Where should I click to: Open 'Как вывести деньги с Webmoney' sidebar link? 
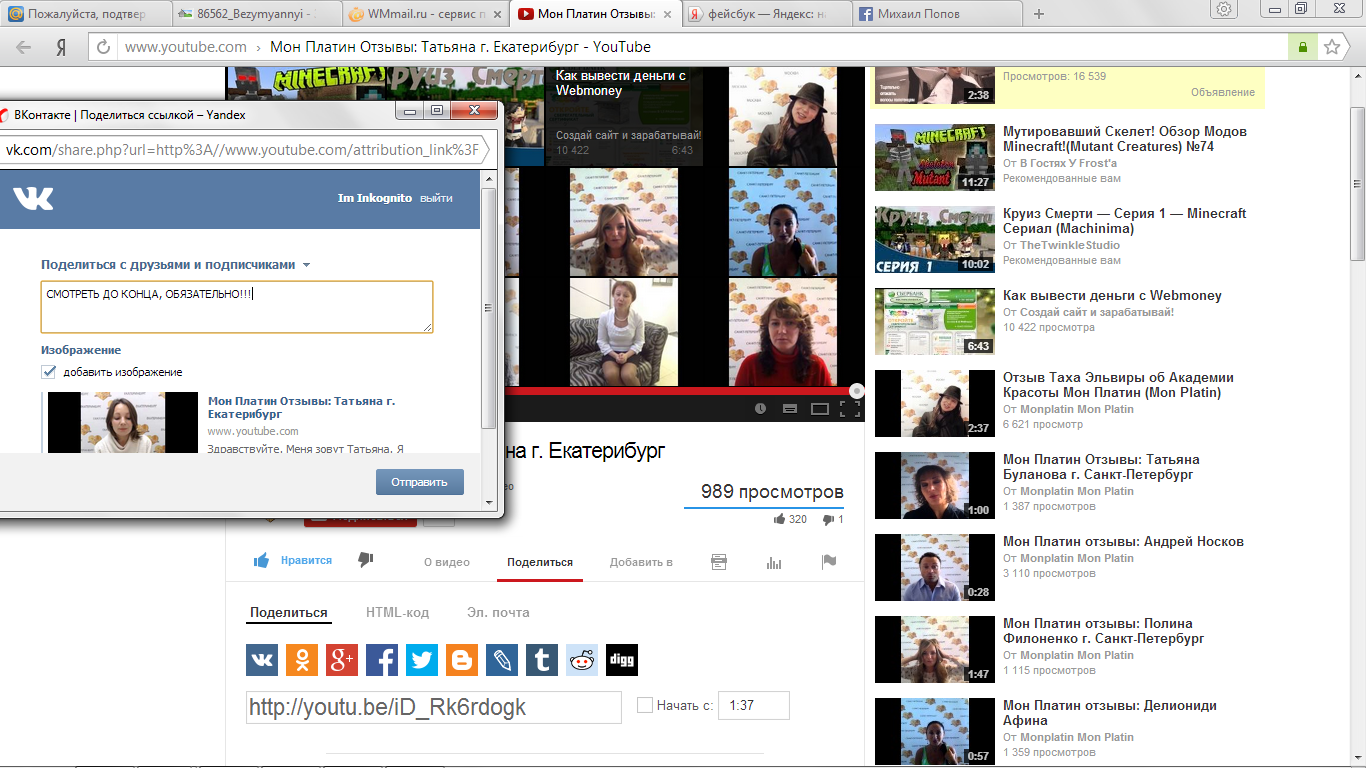[1112, 296]
